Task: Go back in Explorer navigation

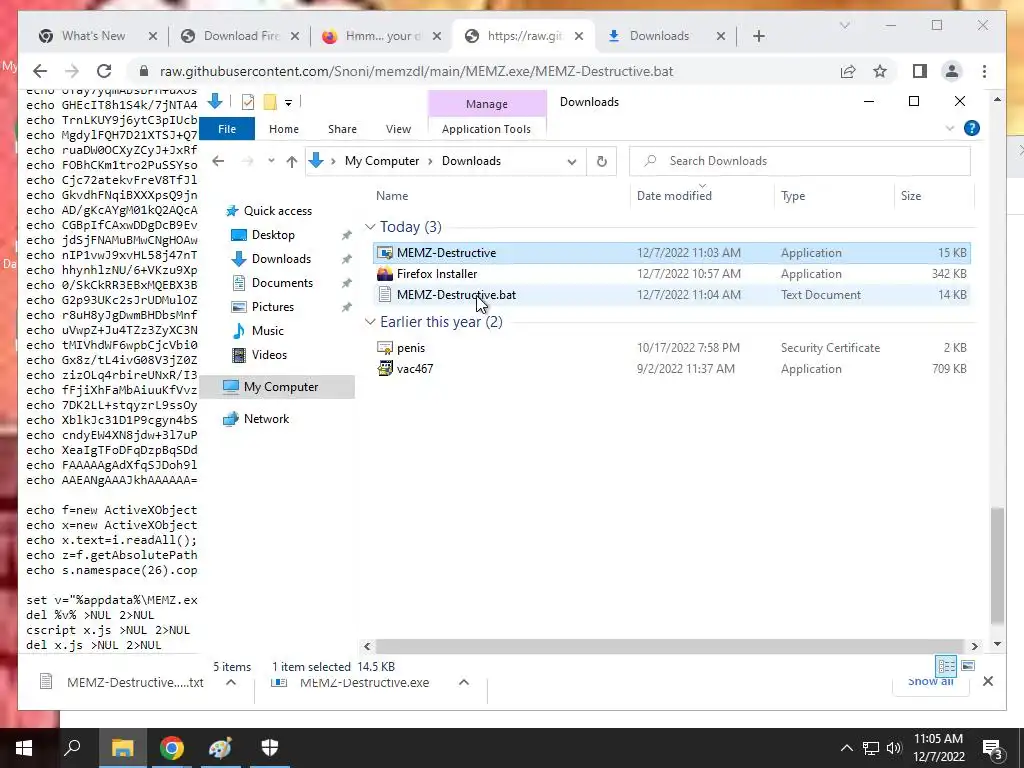Action: click(x=218, y=161)
